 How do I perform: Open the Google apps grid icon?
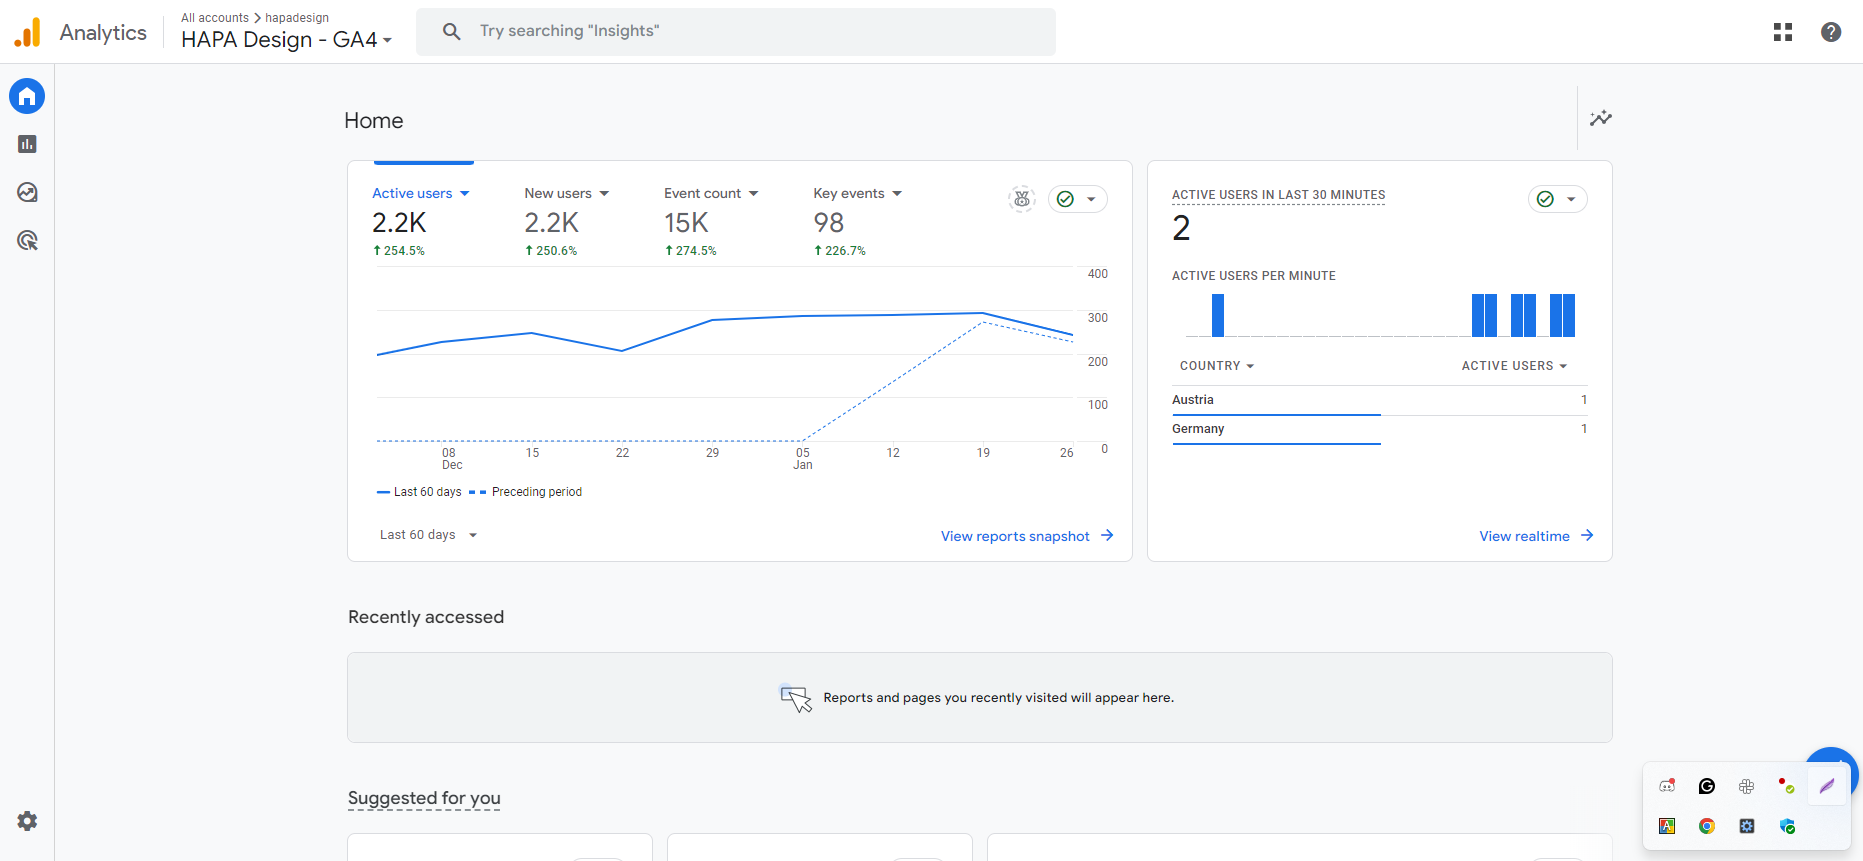pos(1783,32)
